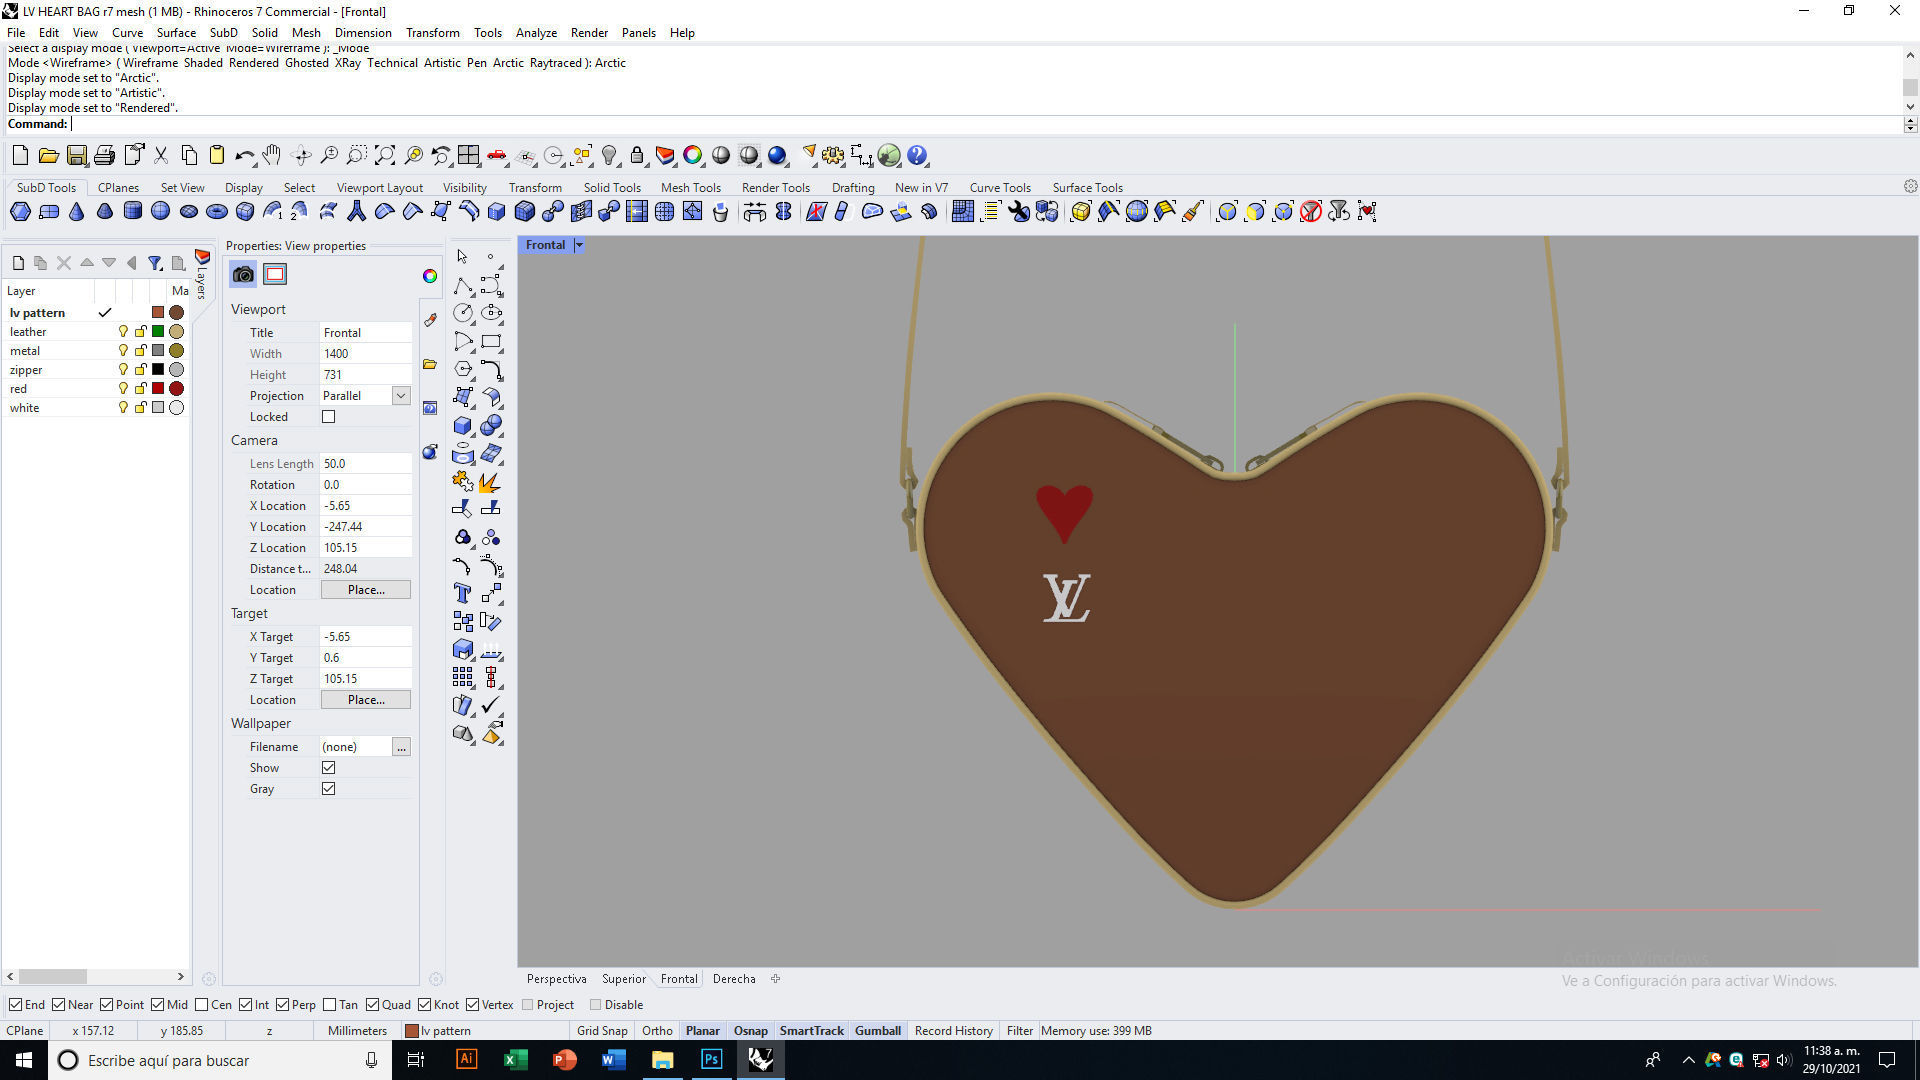1920x1080 pixels.
Task: Click the Print icon in the toolbar
Action: 104,156
